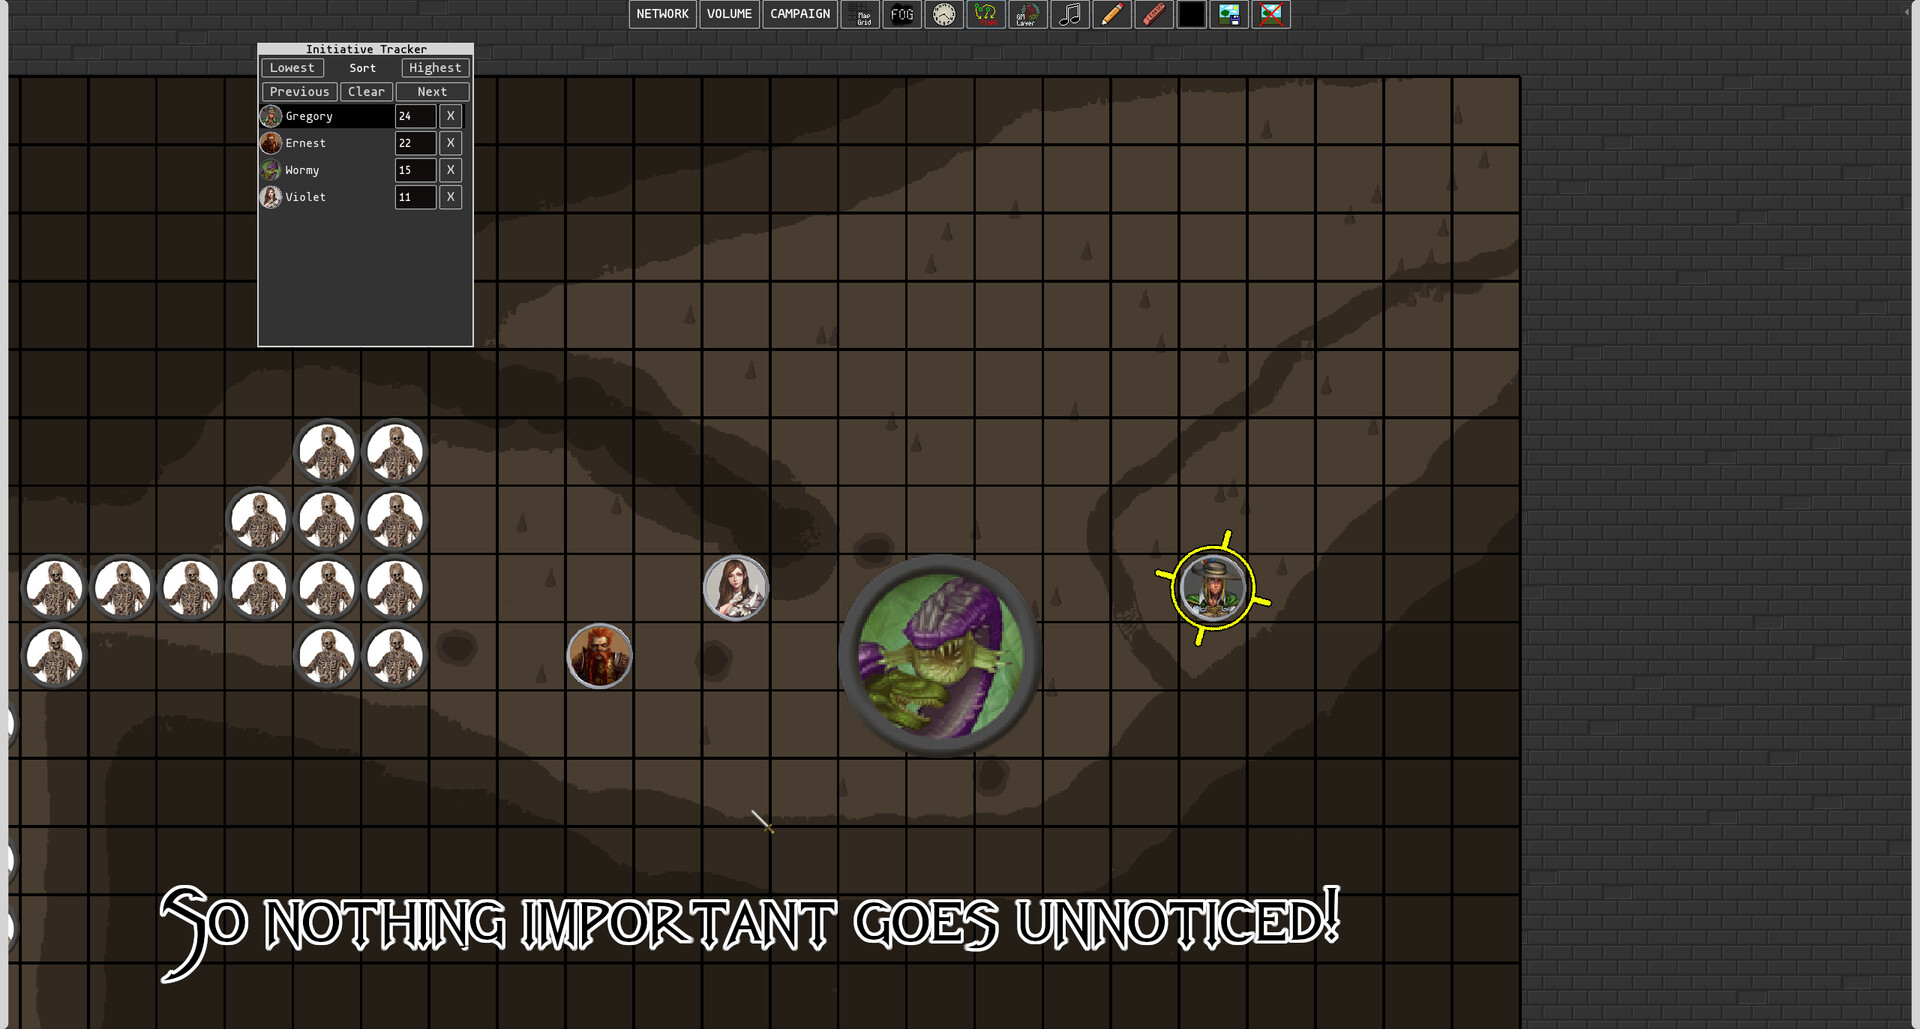Open the VOLUME menu
The image size is (1920, 1029).
(729, 15)
